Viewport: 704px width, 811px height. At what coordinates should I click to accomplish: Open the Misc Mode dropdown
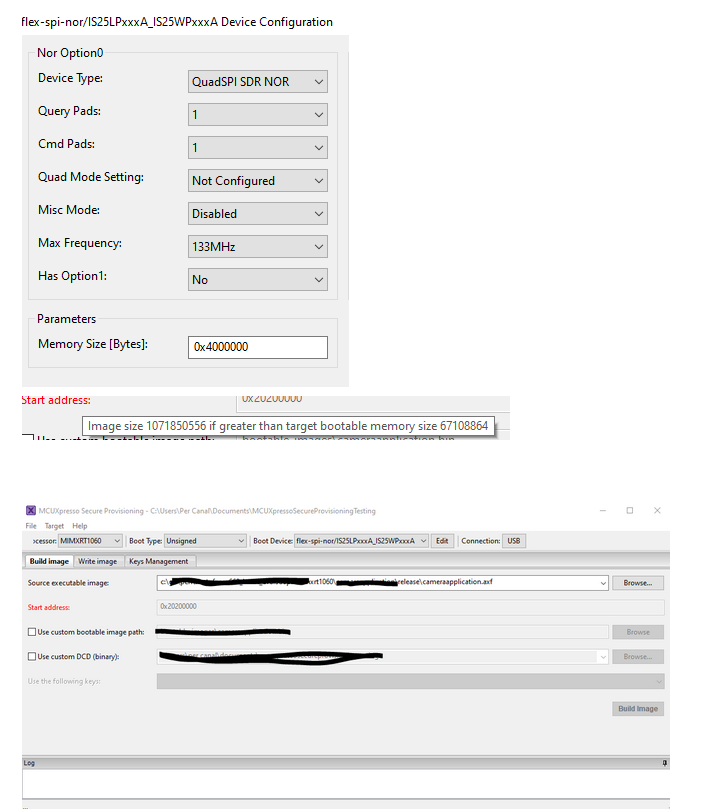pyautogui.click(x=258, y=214)
